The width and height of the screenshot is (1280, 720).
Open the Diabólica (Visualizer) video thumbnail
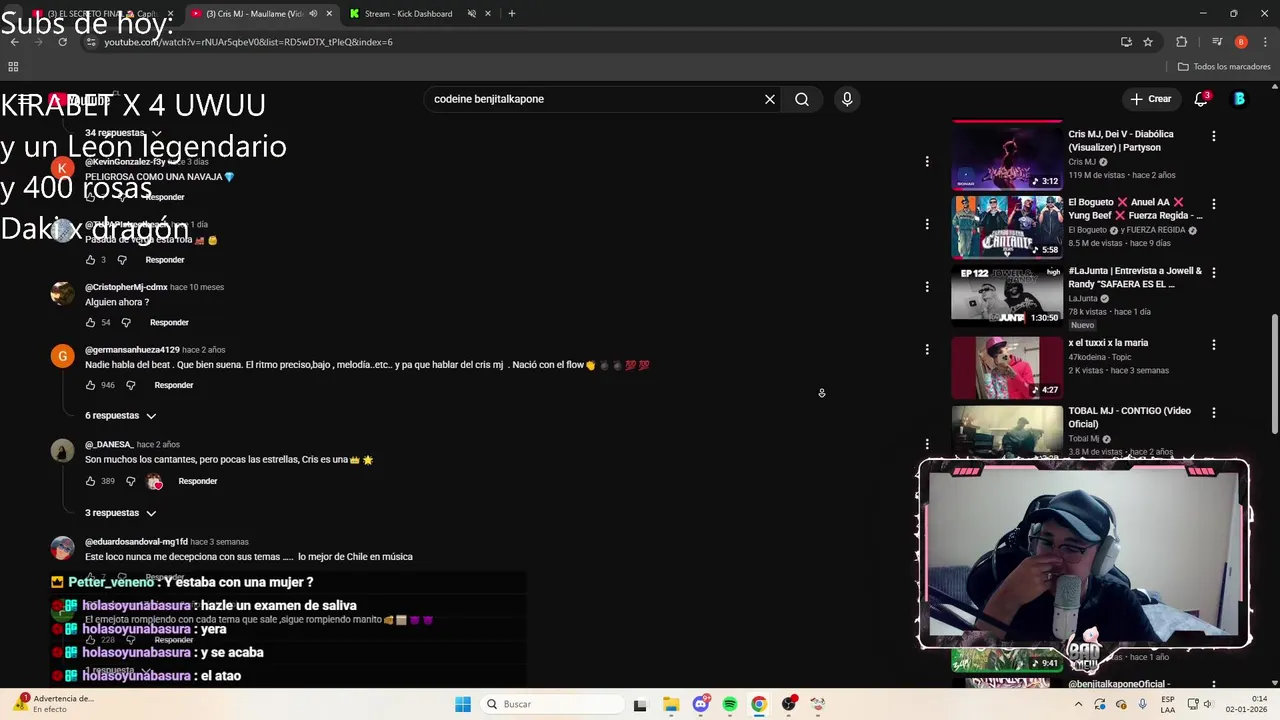coord(1007,156)
